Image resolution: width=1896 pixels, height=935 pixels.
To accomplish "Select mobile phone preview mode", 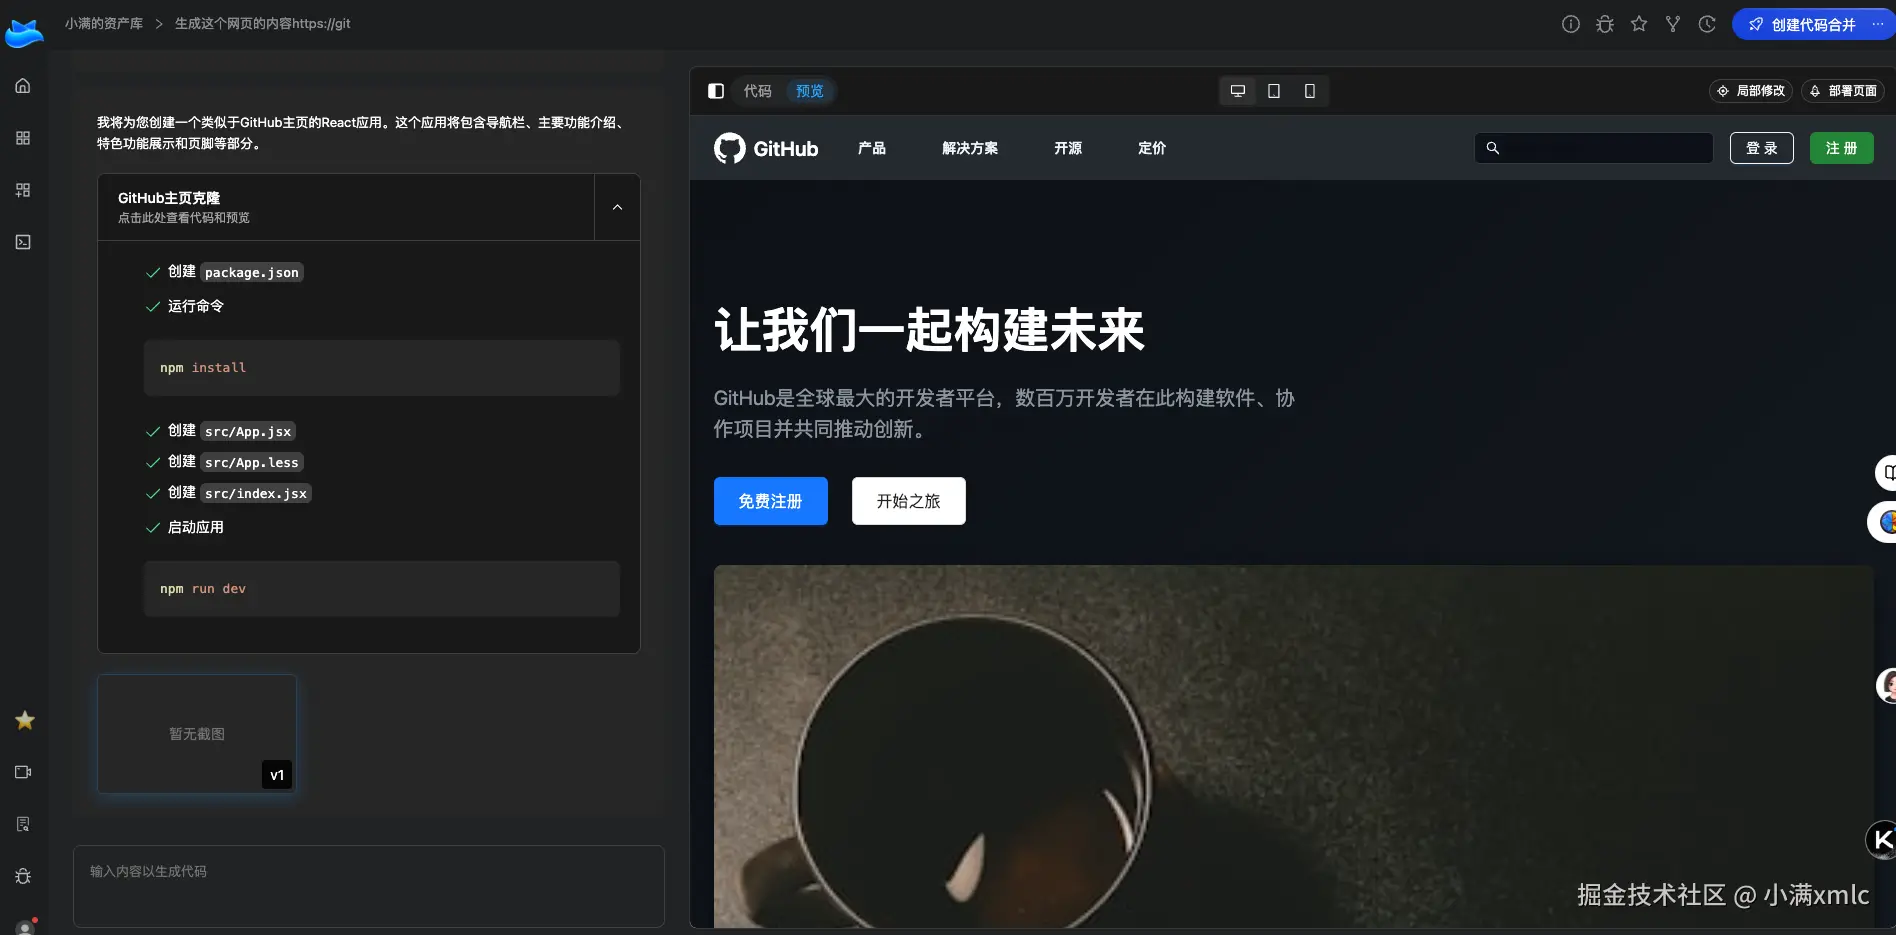I will [x=1310, y=91].
